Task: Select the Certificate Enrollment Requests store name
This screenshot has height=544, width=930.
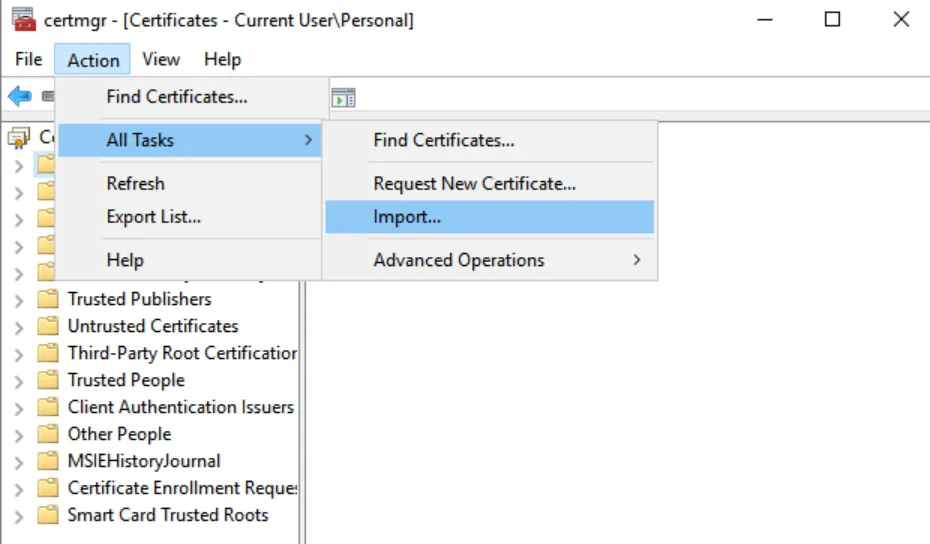Action: (182, 488)
